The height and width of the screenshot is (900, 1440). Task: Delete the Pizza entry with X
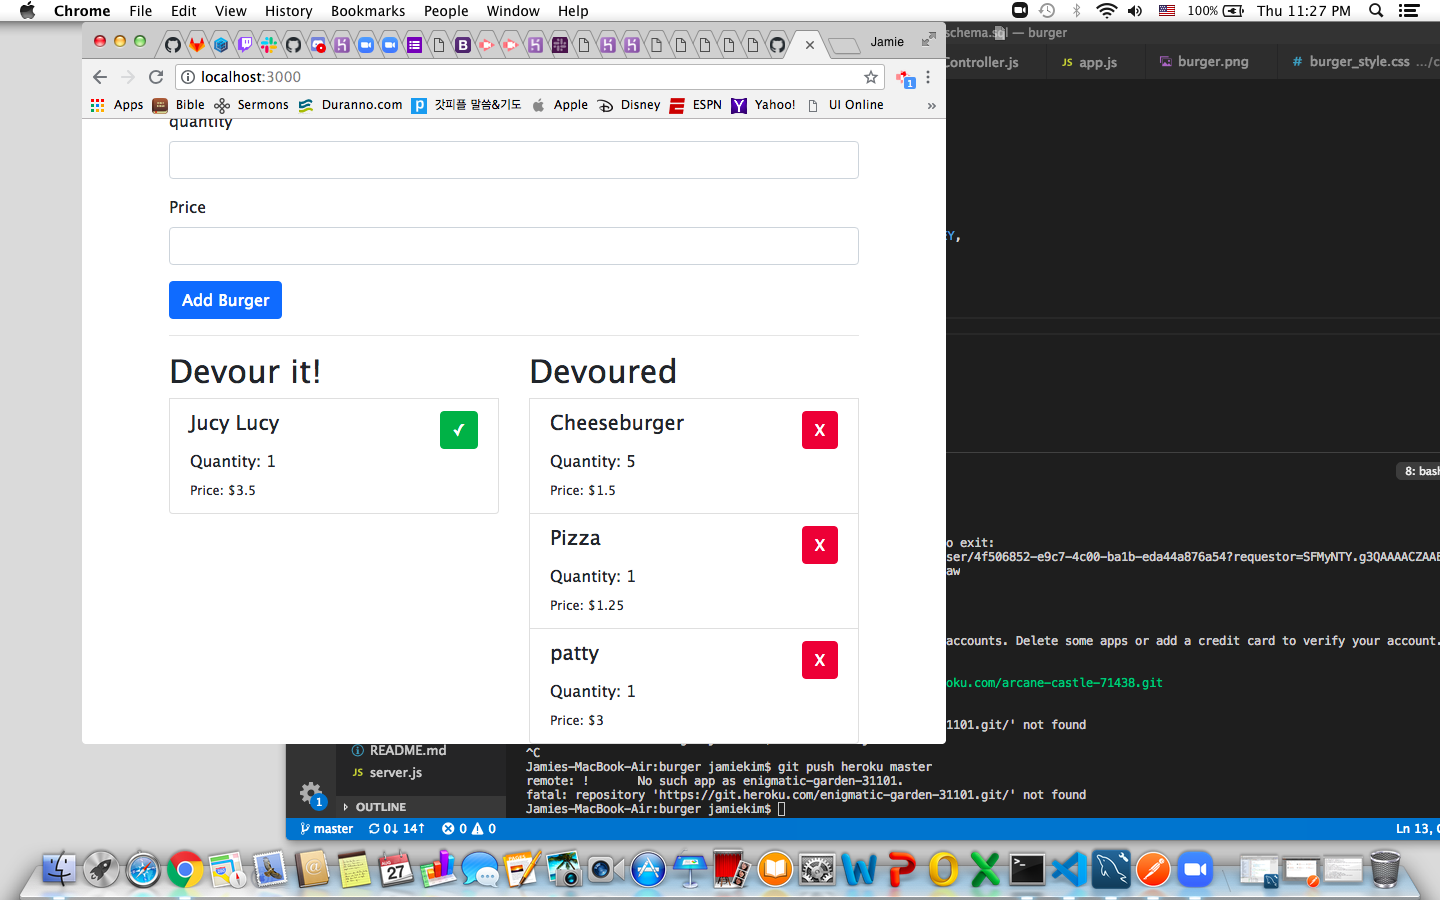(819, 545)
